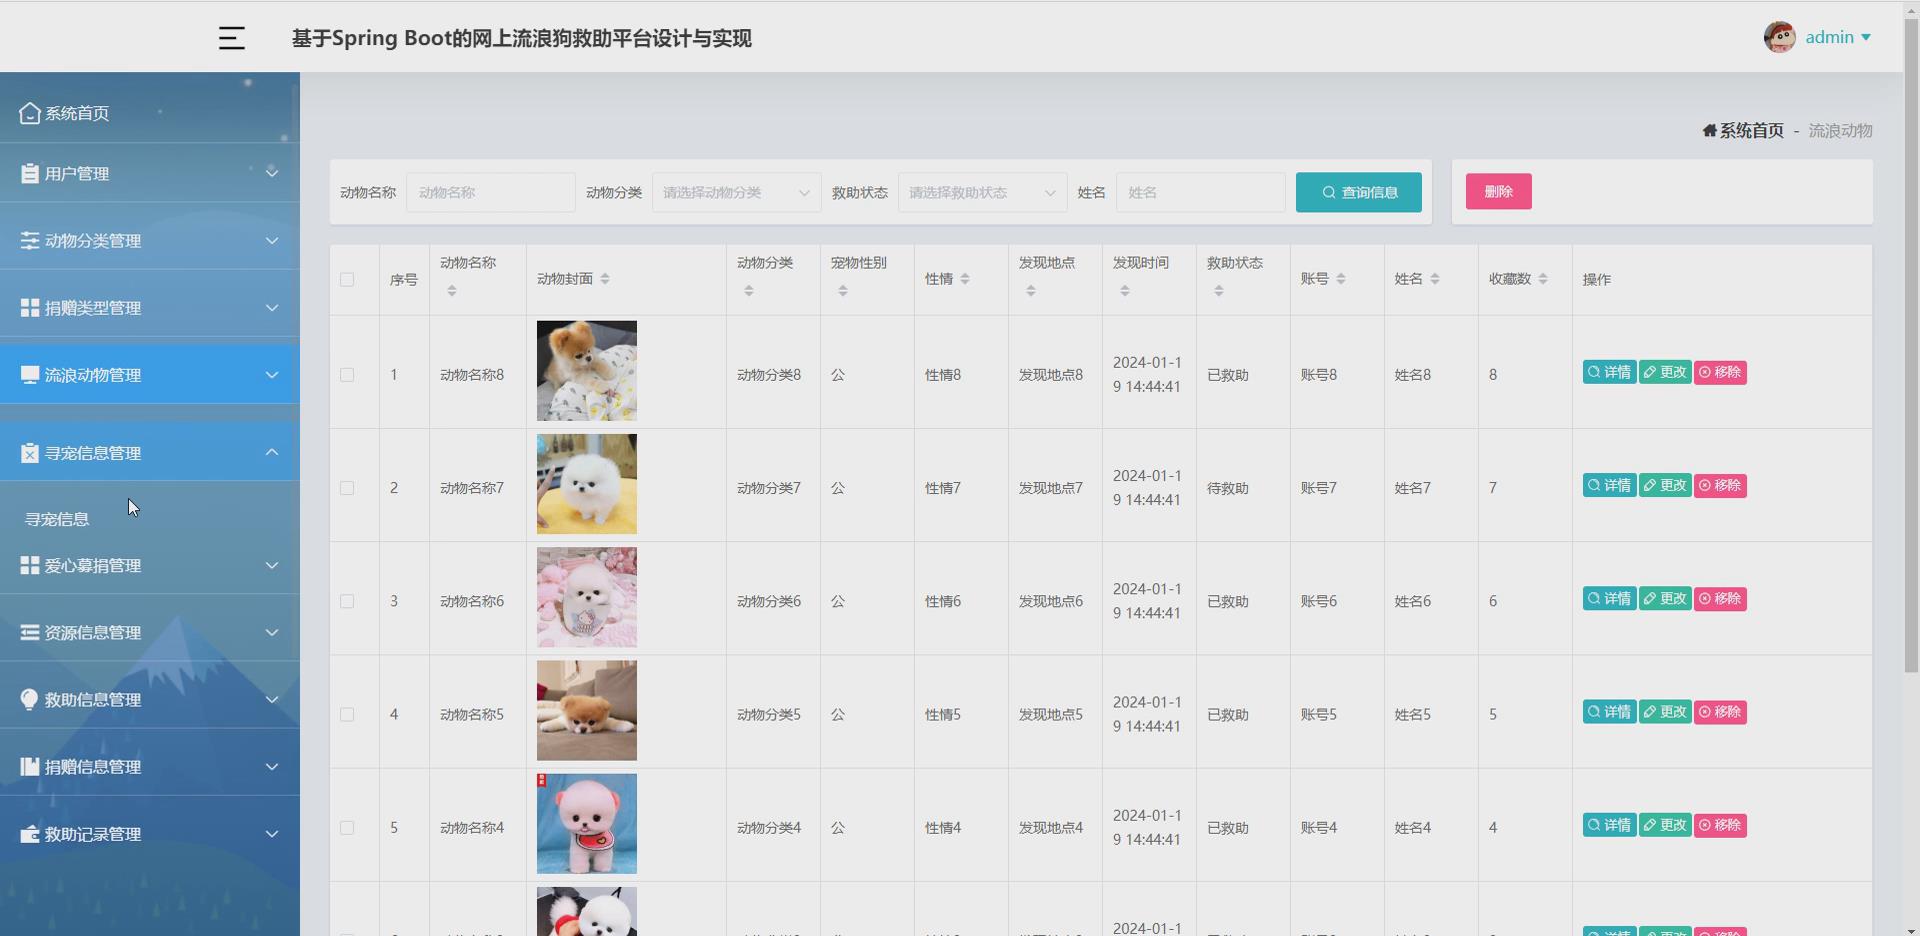
Task: Expand the 资源信息管理 menu chevron
Action: click(x=272, y=632)
